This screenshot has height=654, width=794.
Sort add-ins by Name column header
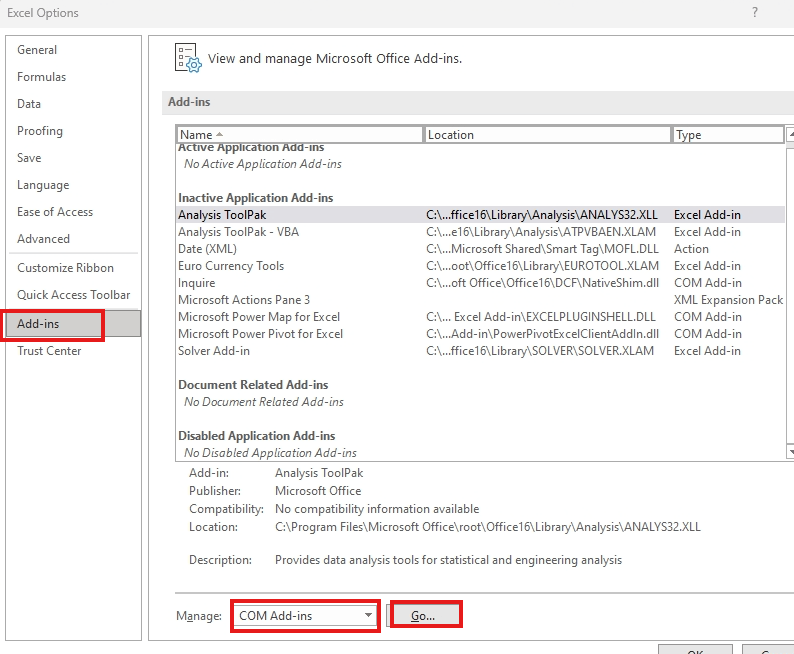(299, 135)
